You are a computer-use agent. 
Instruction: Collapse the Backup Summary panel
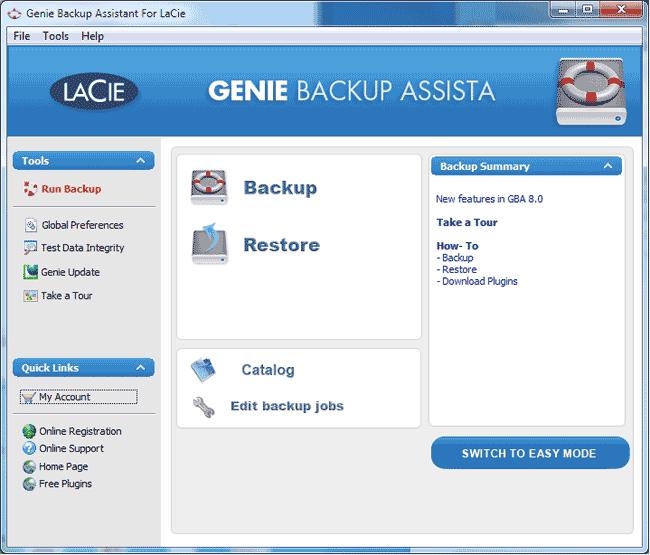coord(607,166)
